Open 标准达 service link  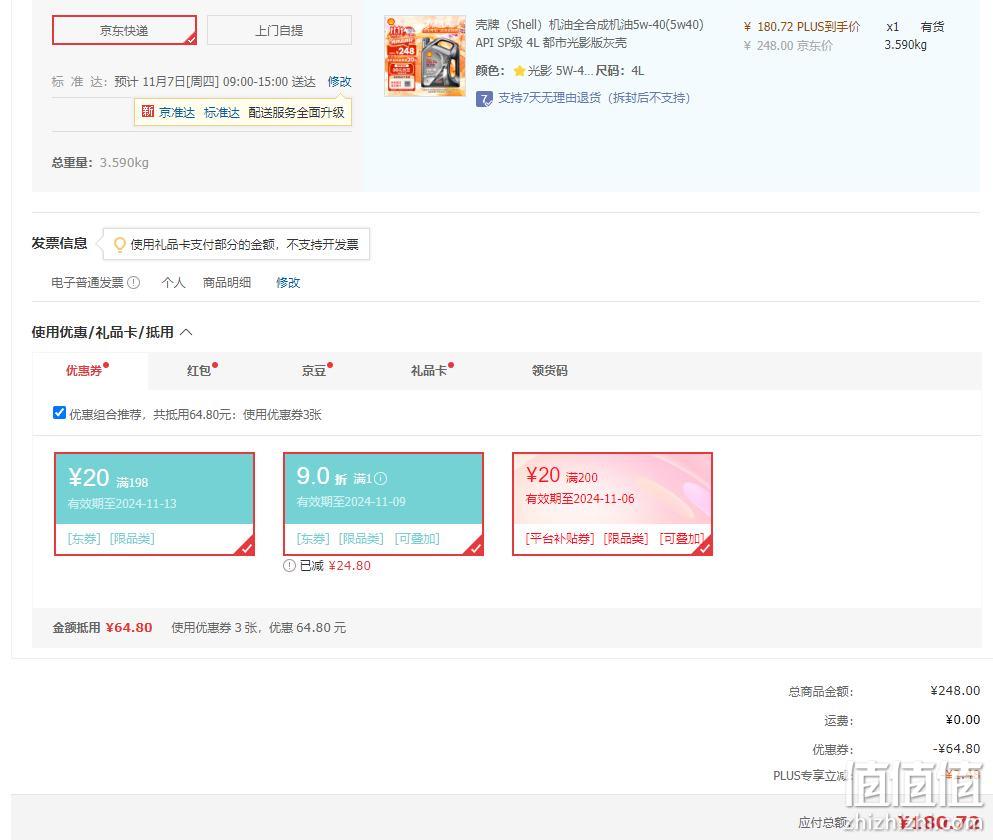[x=222, y=113]
